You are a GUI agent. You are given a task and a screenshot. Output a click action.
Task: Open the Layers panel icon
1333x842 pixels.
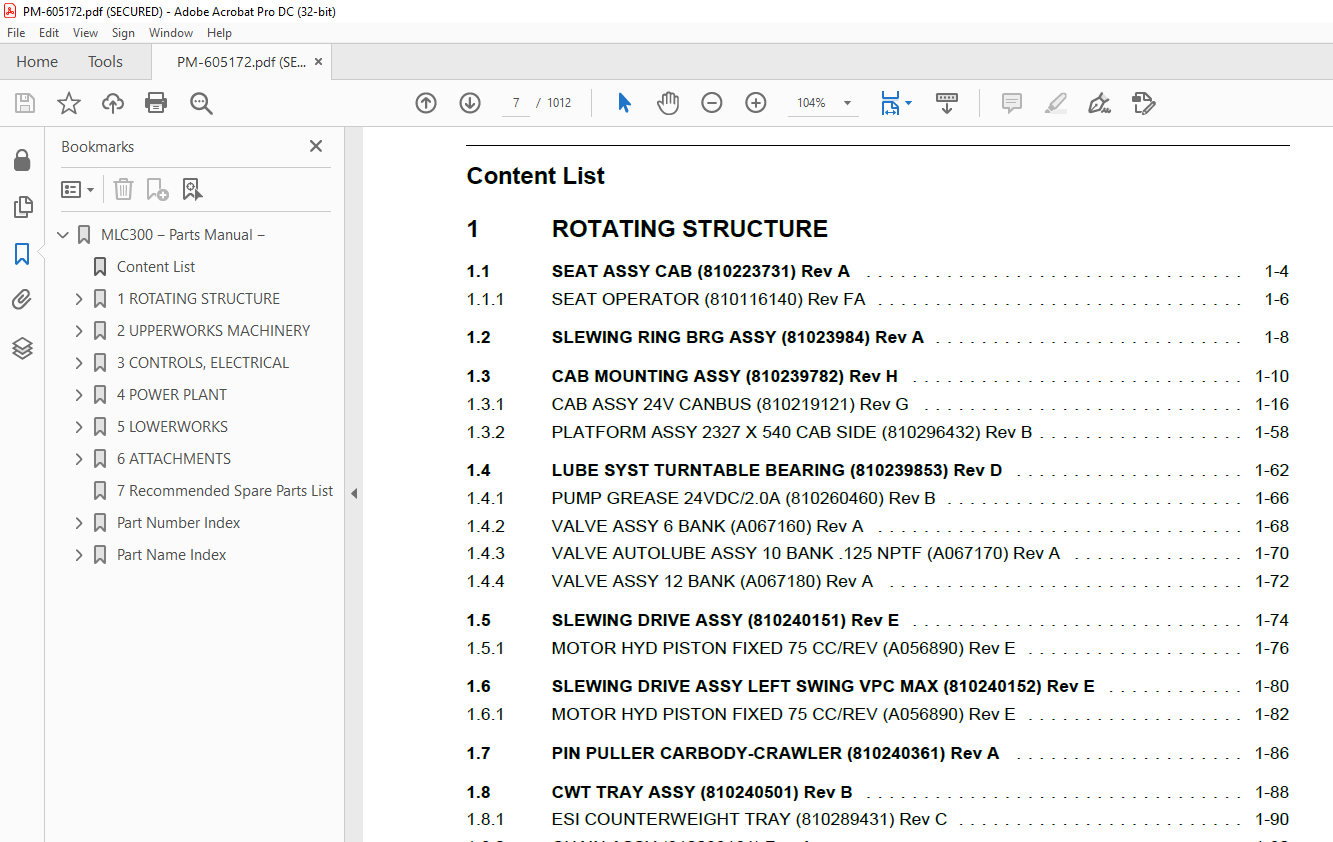click(x=22, y=348)
